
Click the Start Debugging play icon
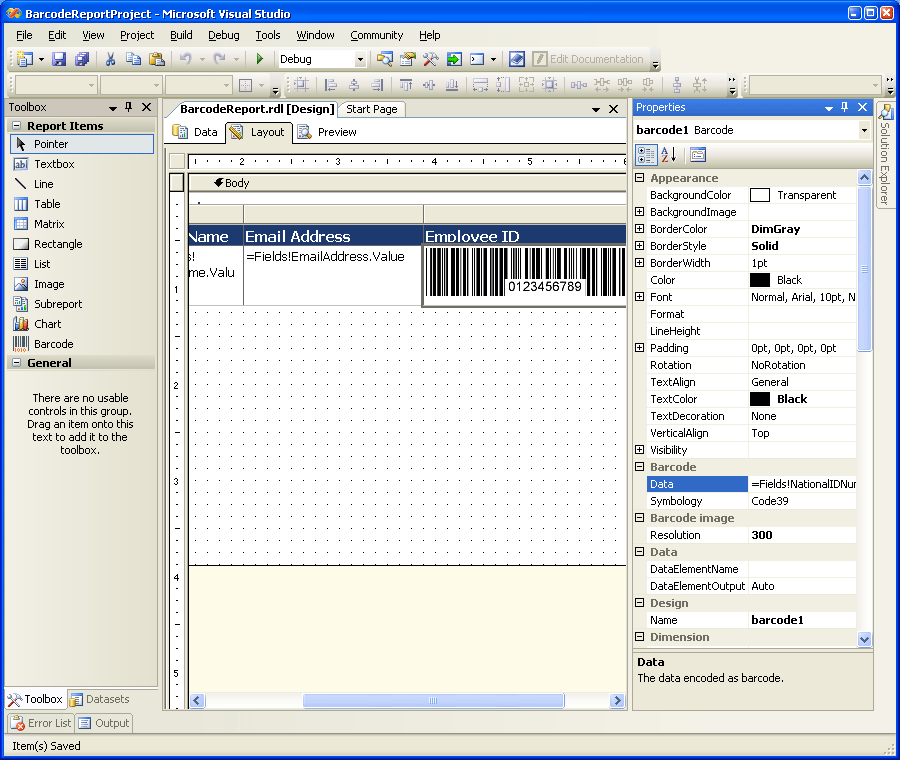click(260, 59)
